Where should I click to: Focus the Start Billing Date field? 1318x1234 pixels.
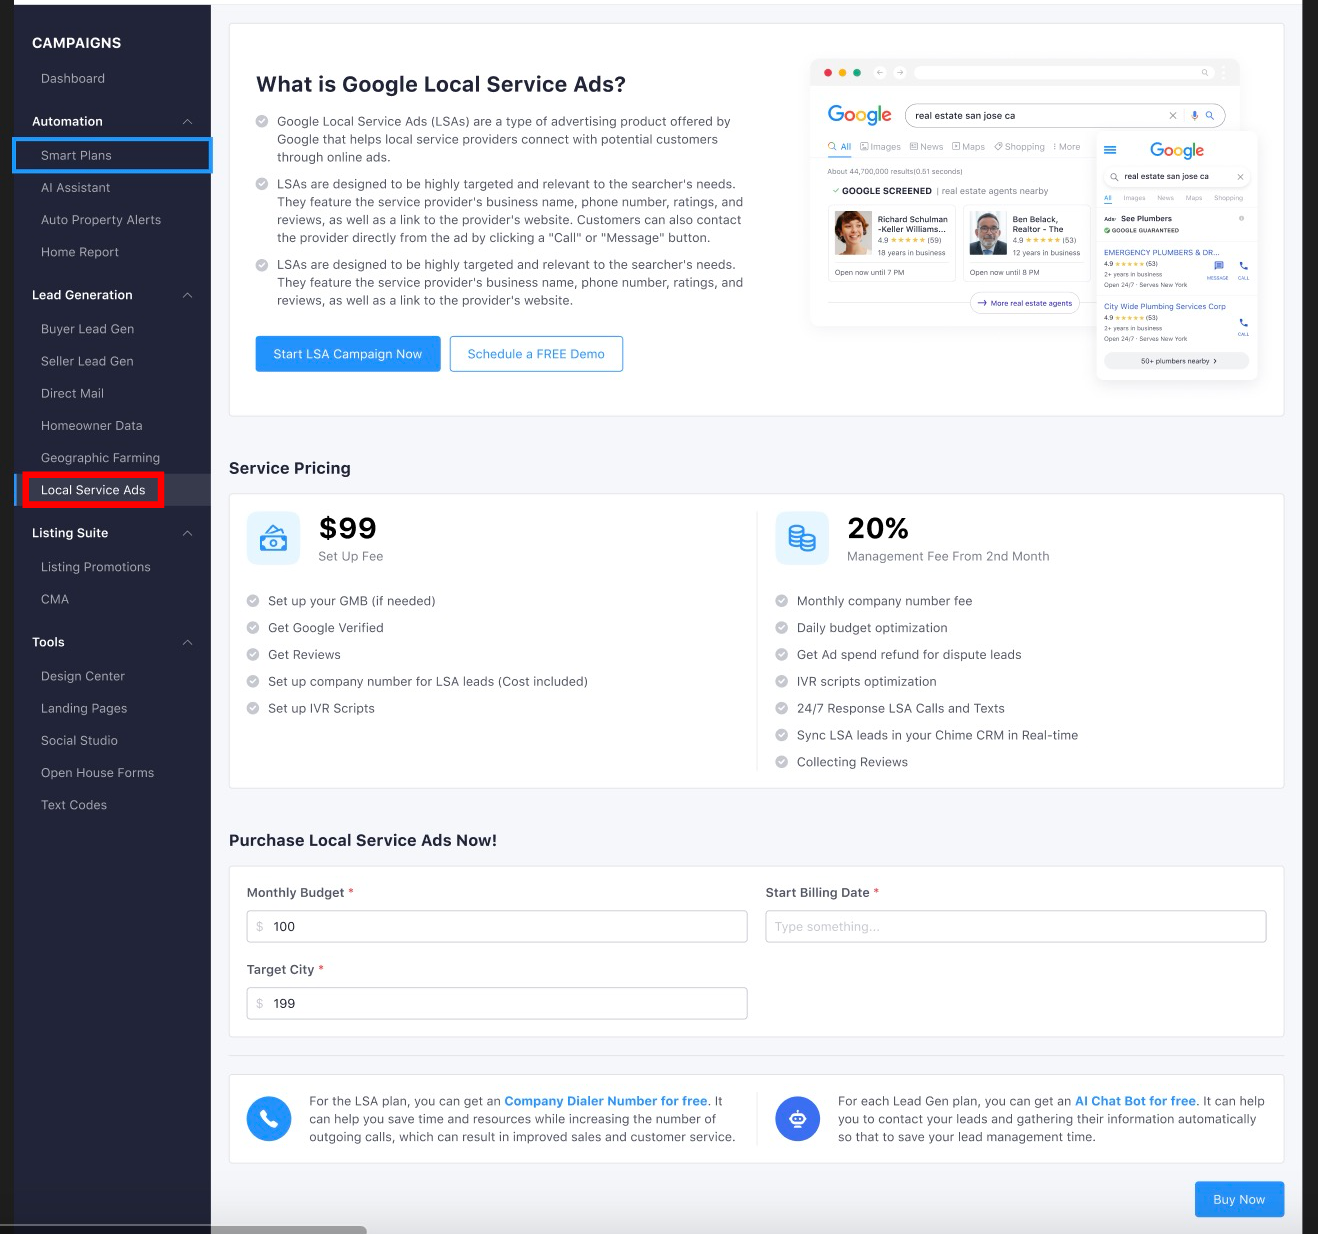tap(1016, 926)
